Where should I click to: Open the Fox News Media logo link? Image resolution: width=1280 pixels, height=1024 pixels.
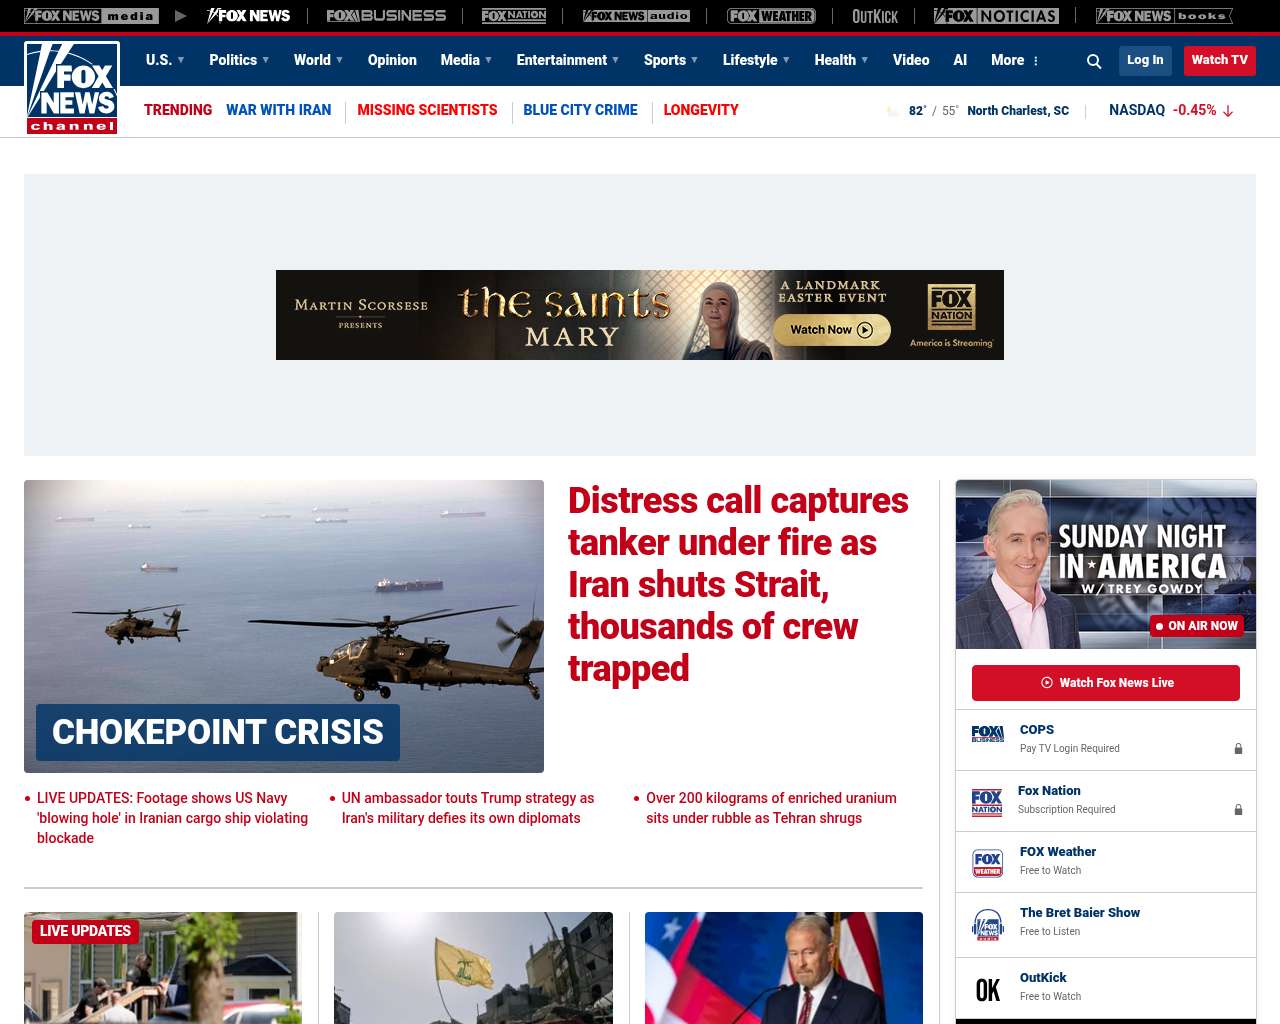coord(91,16)
